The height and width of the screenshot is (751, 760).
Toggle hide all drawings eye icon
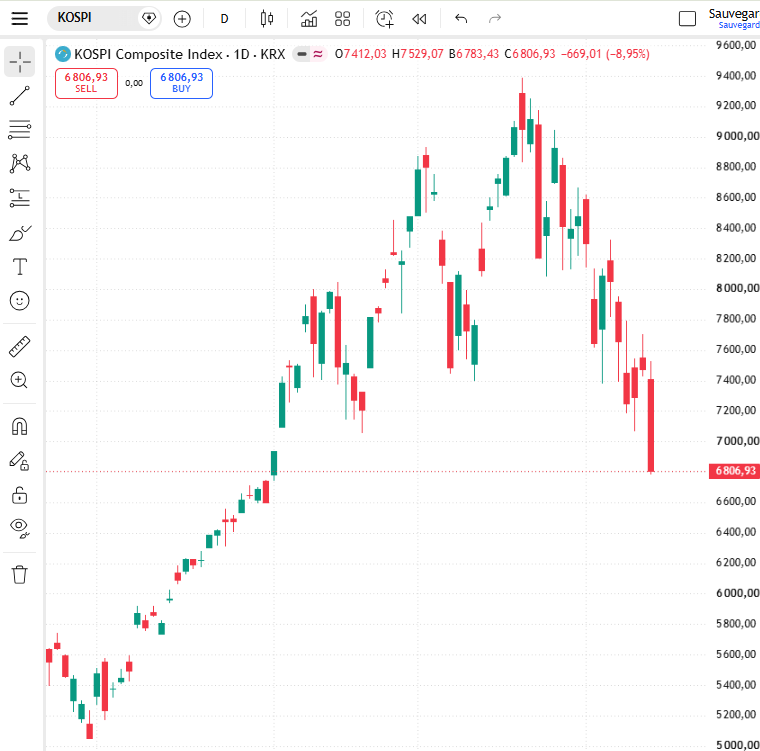(19, 528)
